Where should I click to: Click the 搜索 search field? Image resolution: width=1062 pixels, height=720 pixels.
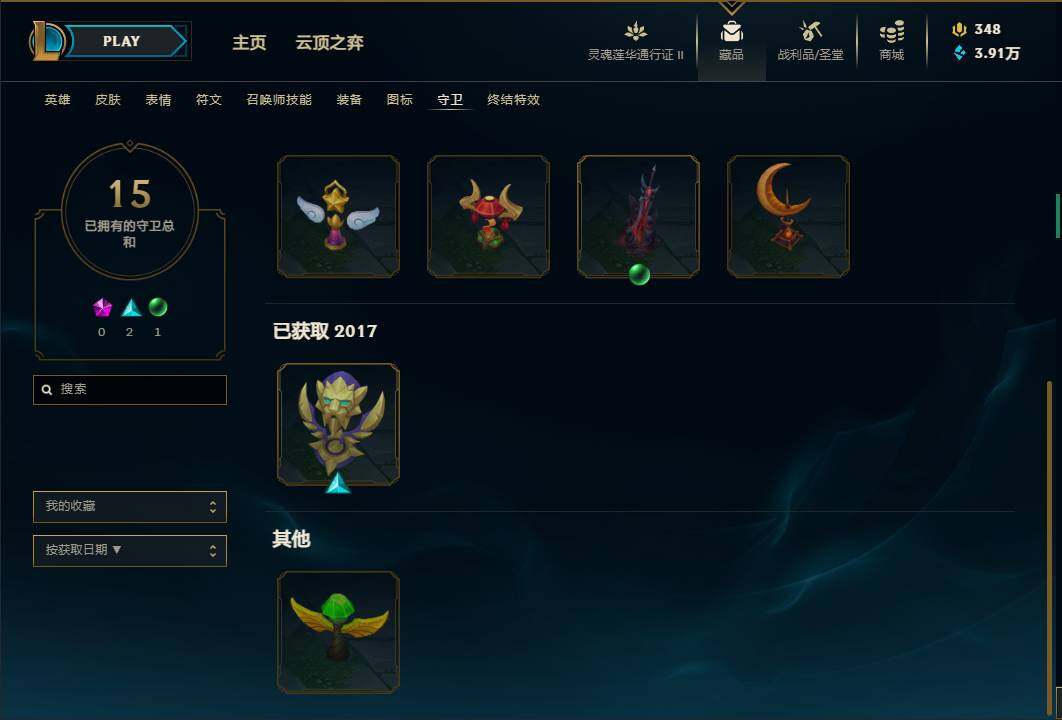[x=130, y=390]
